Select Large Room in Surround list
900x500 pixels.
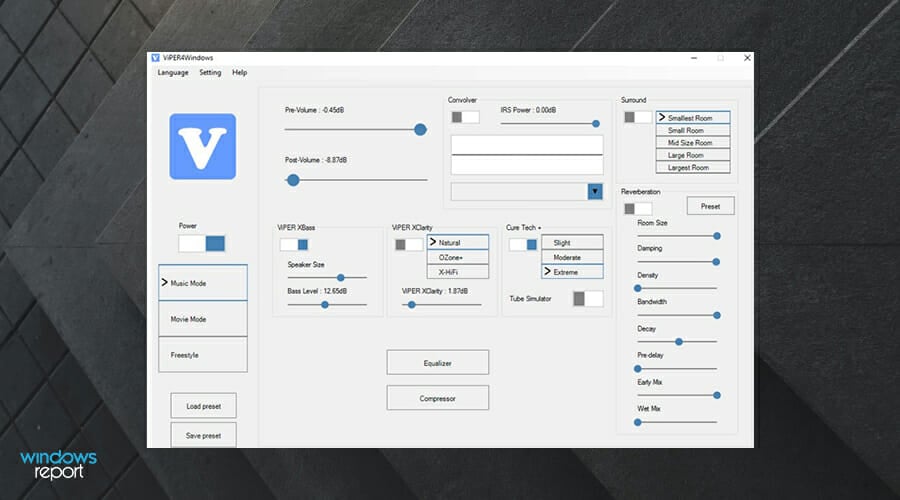(692, 155)
